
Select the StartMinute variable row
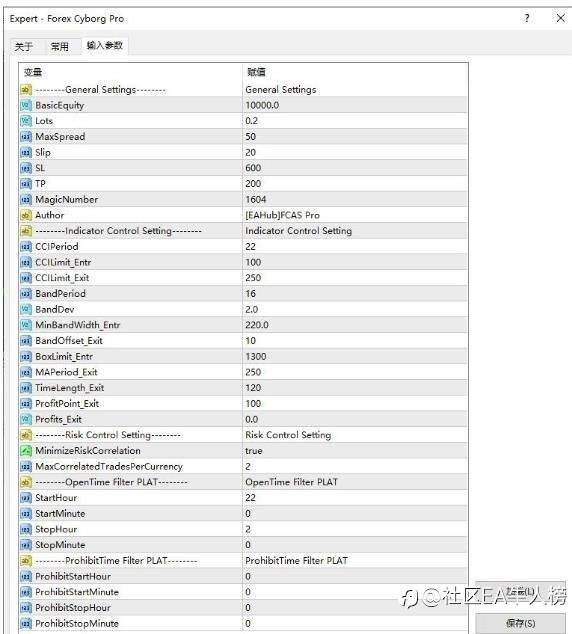[x=243, y=514]
